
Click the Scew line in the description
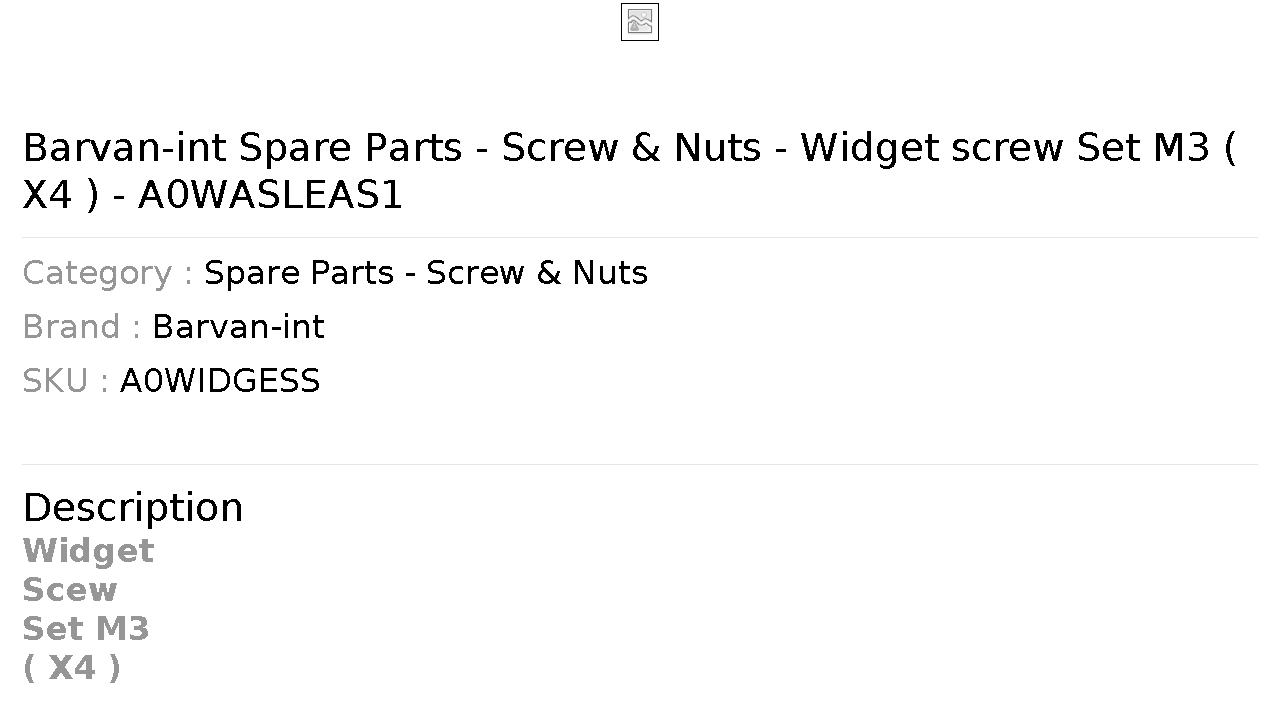[70, 590]
